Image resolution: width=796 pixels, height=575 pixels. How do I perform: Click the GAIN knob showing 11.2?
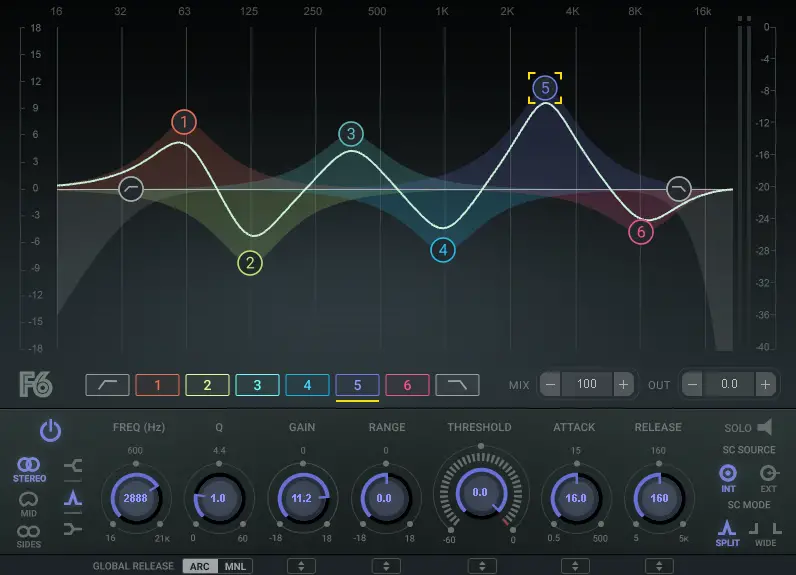(x=302, y=498)
